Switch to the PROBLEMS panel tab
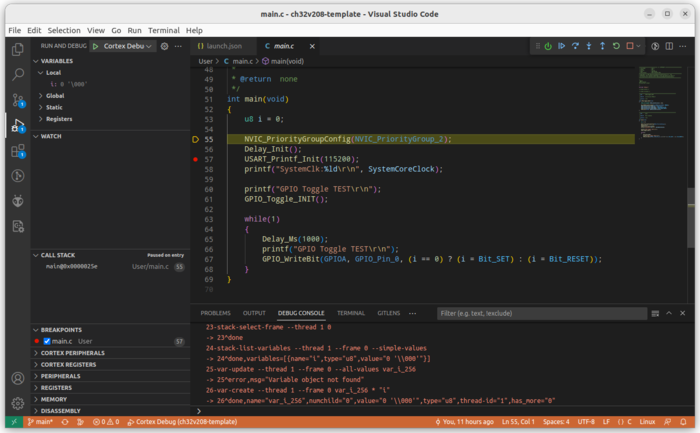 215,313
